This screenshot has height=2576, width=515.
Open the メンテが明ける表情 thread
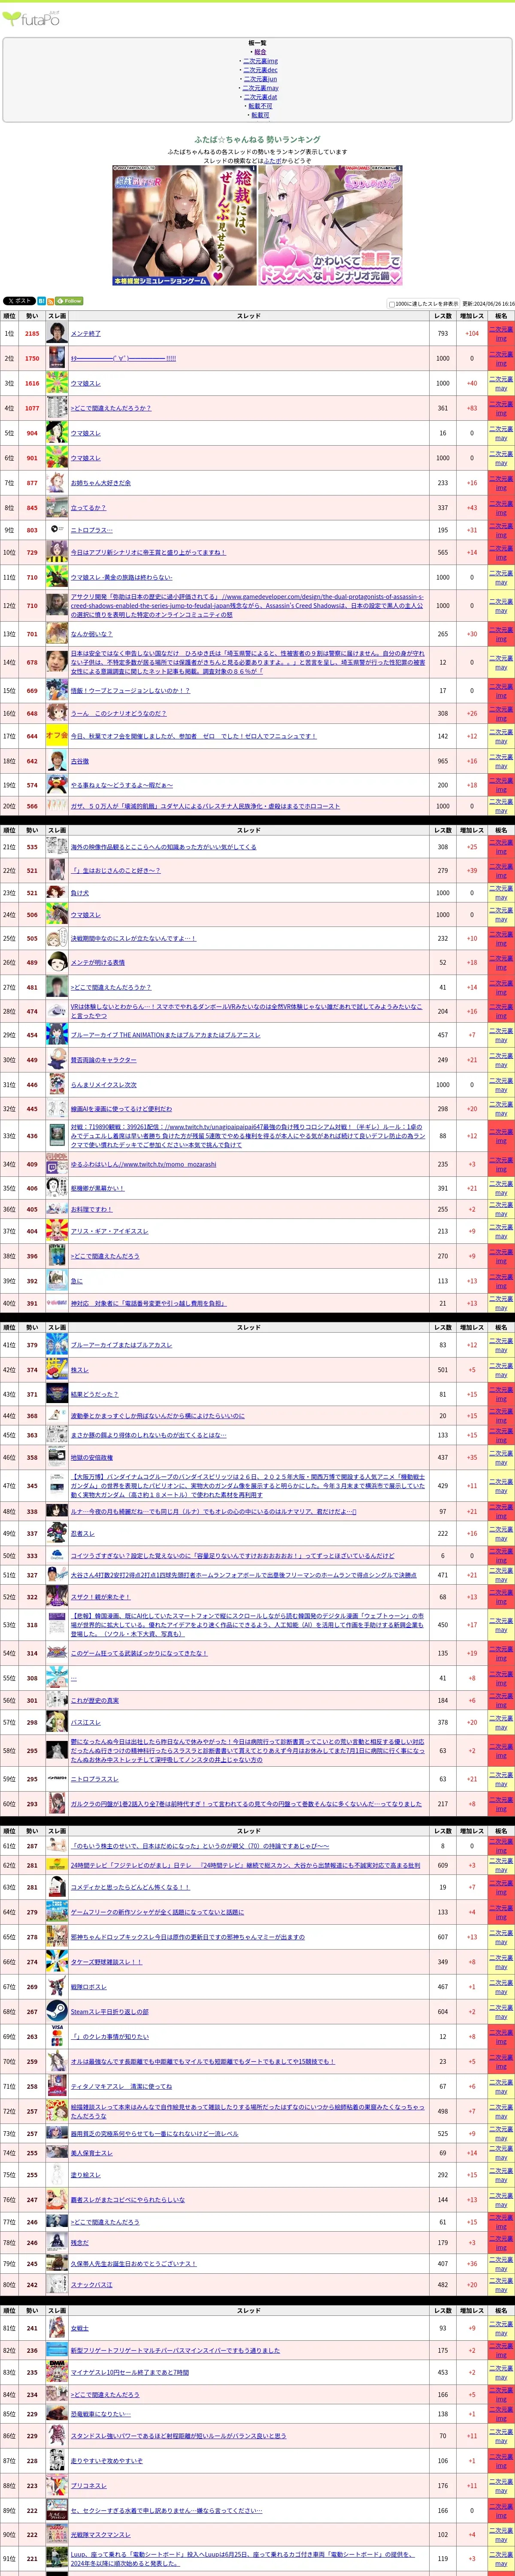click(x=98, y=963)
